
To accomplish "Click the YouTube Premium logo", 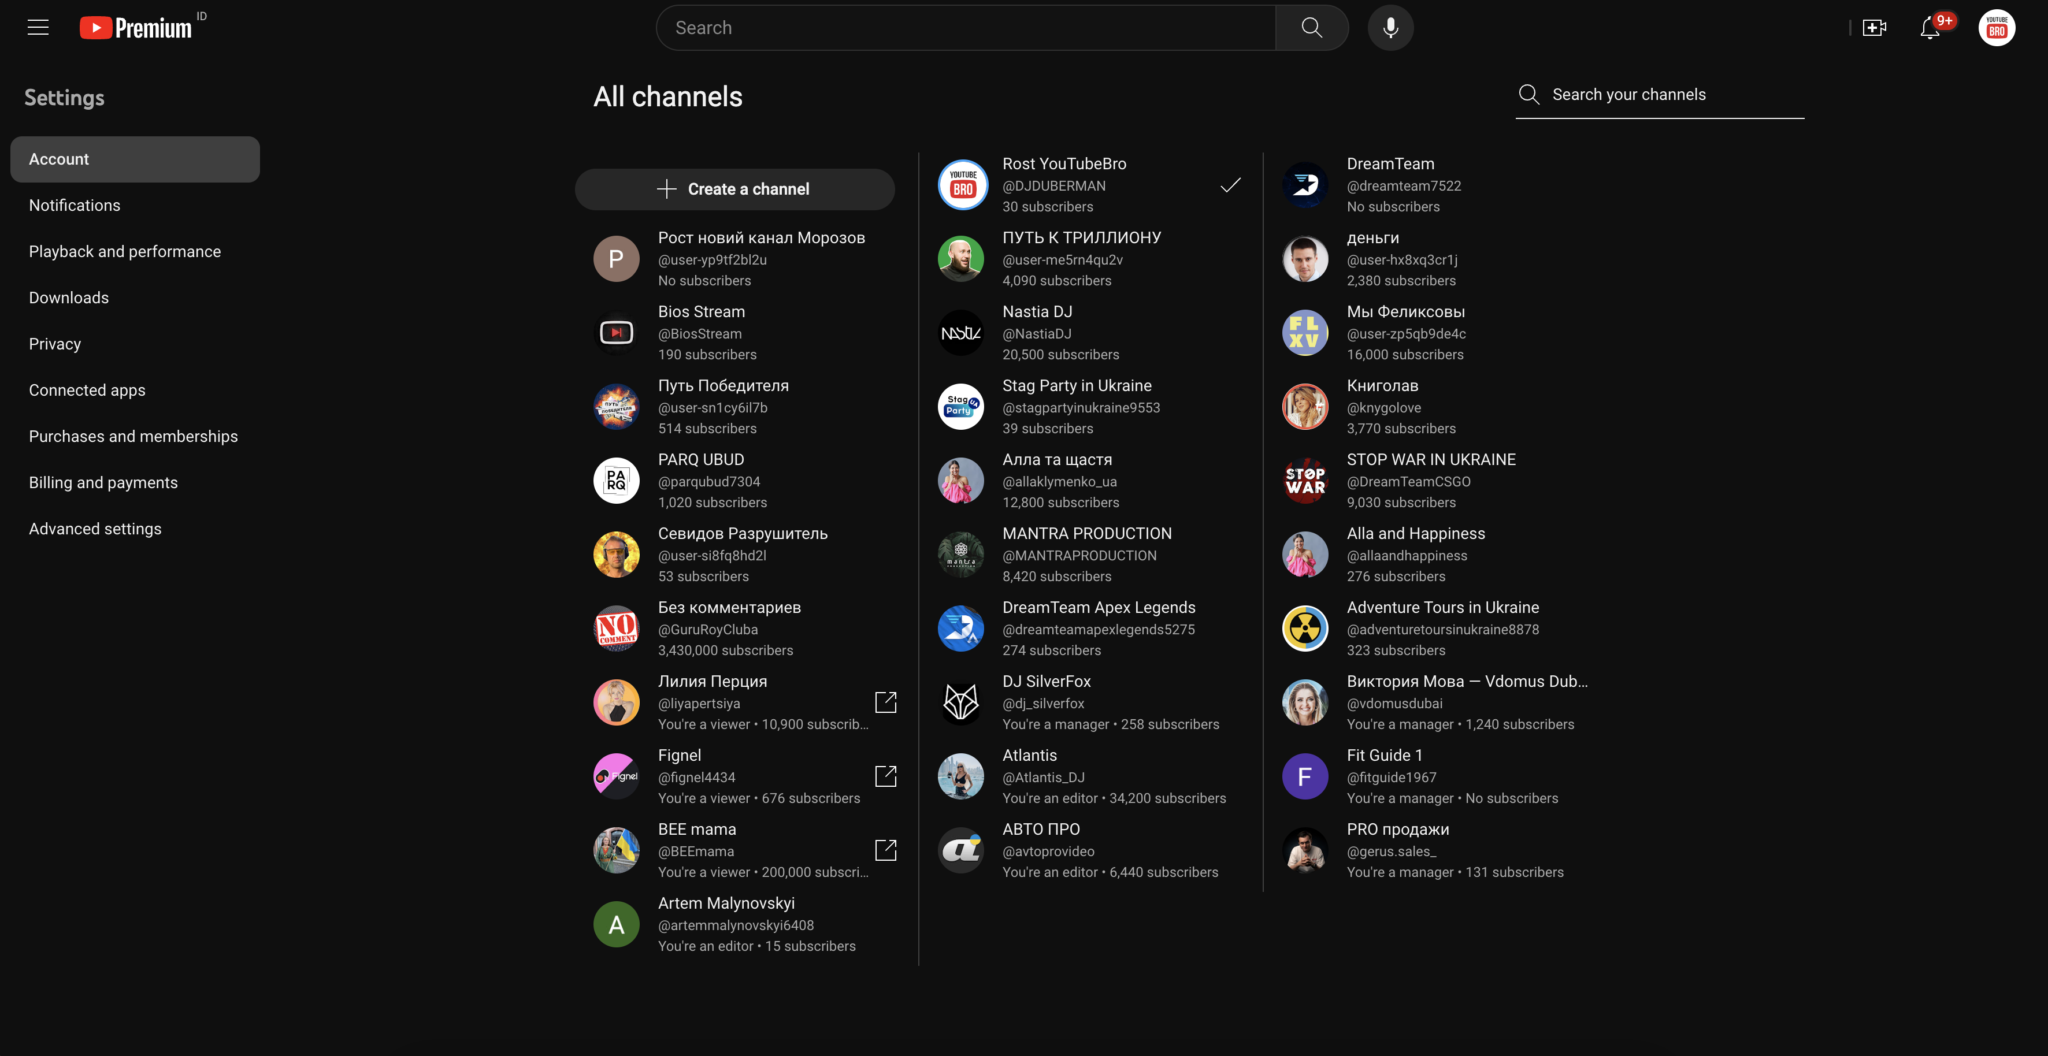I will coord(136,28).
